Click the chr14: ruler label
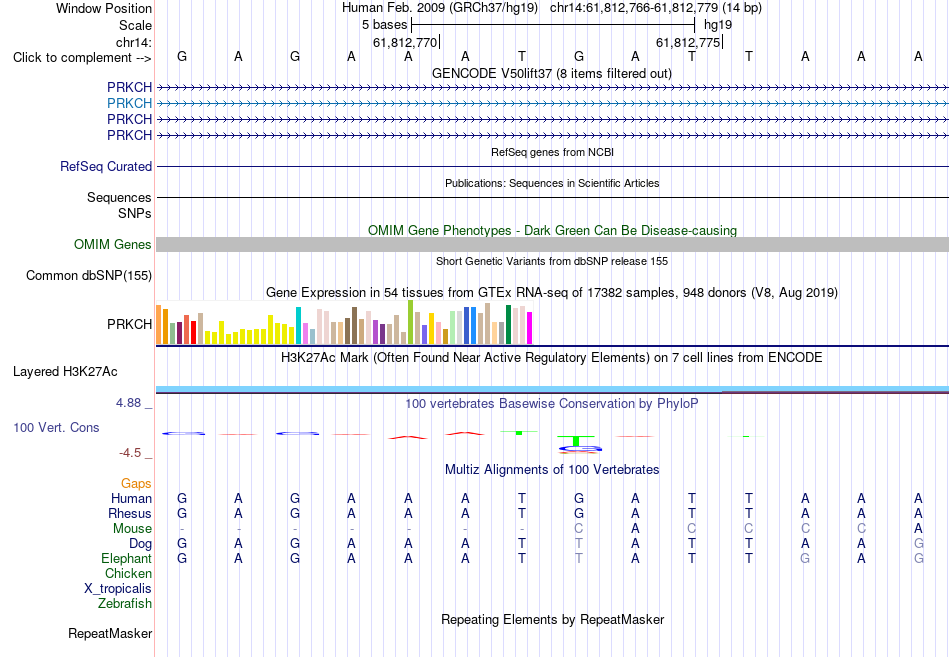 tap(133, 42)
